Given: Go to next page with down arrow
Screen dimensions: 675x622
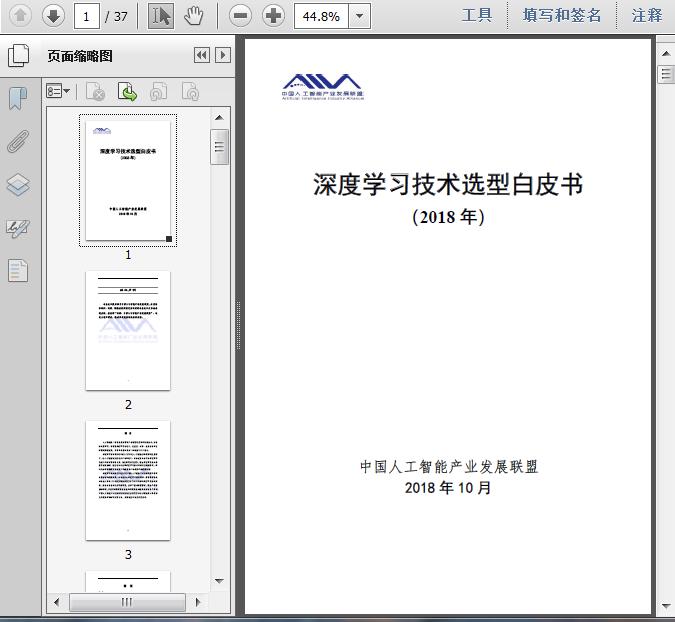Looking at the screenshot, I should pyautogui.click(x=53, y=16).
